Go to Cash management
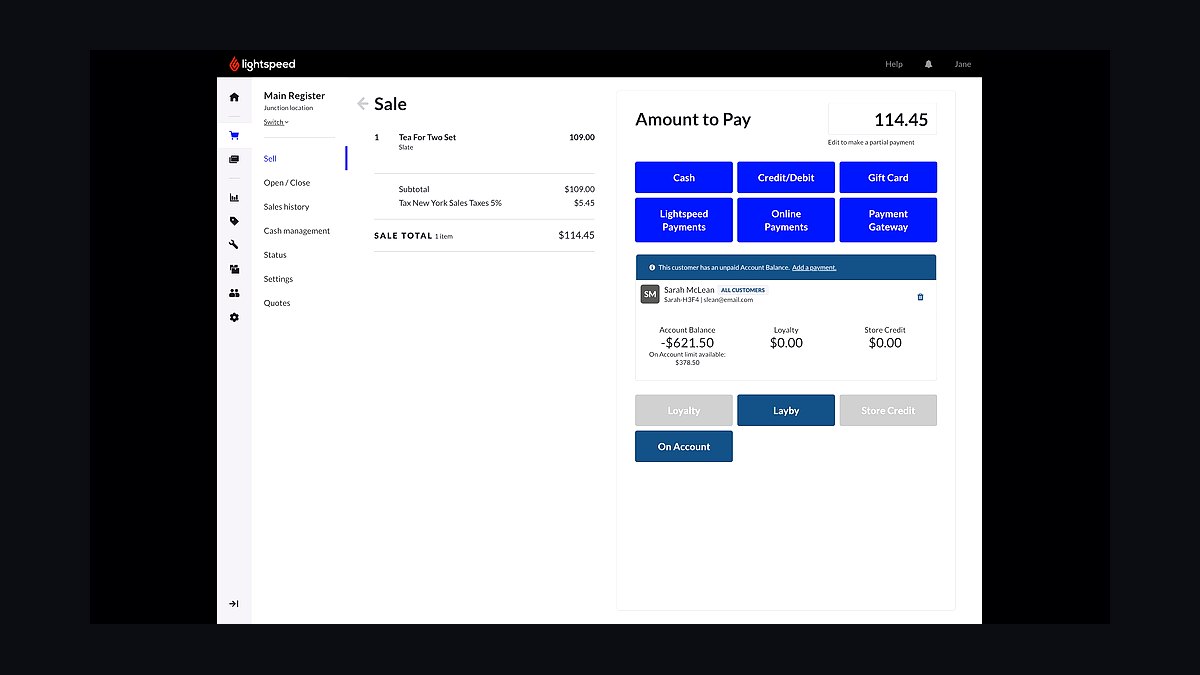This screenshot has width=1200, height=675. 297,231
